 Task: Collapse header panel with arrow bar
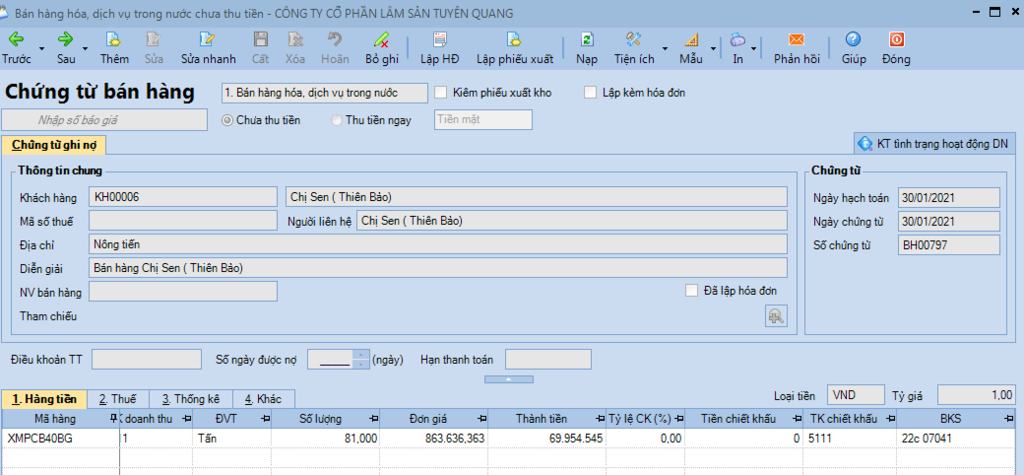point(509,379)
